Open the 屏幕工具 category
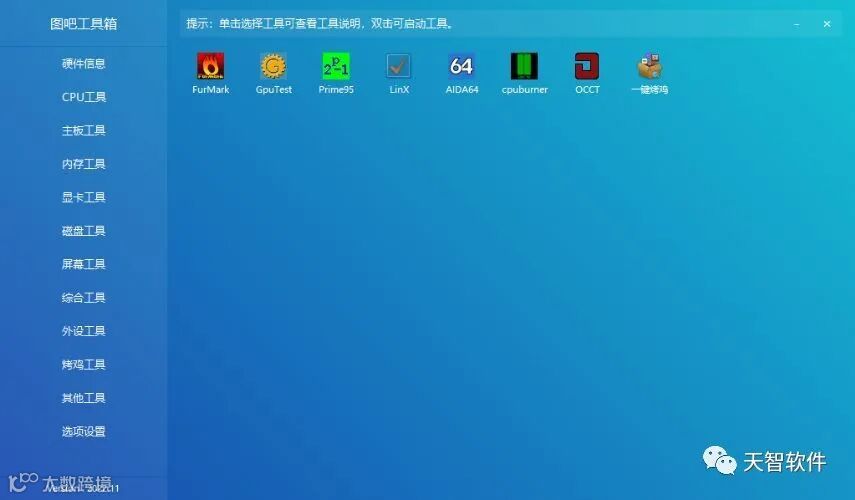This screenshot has height=500, width=855. click(x=83, y=264)
